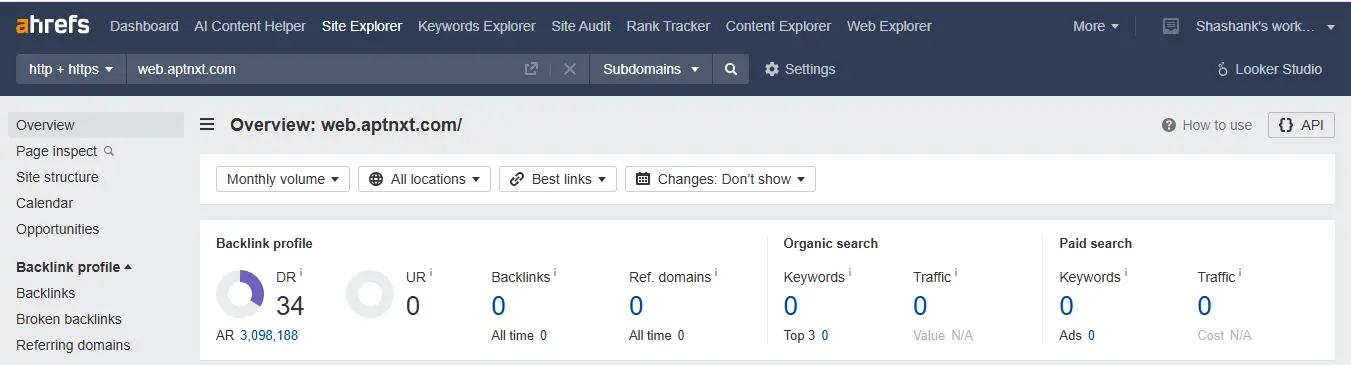Screen dimensions: 1351x365
Task: Click the Page inspect magnifier icon
Action: pos(109,151)
